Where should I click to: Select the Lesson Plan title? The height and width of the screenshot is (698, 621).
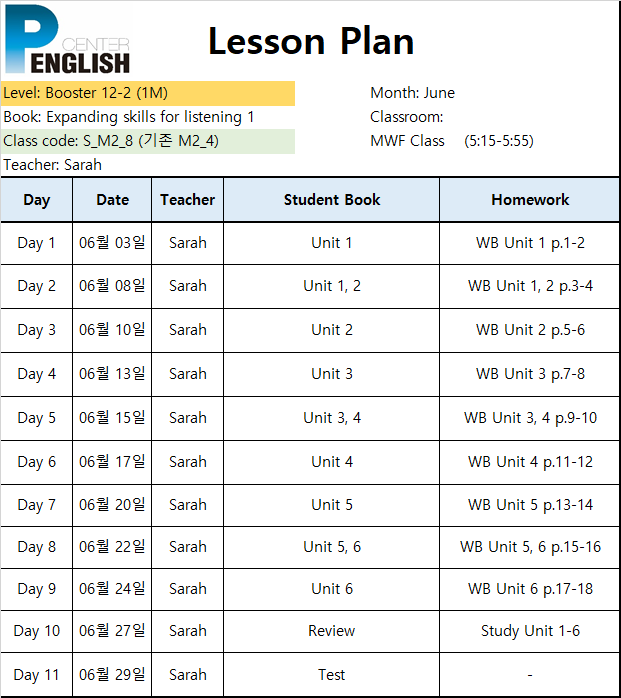click(x=311, y=41)
